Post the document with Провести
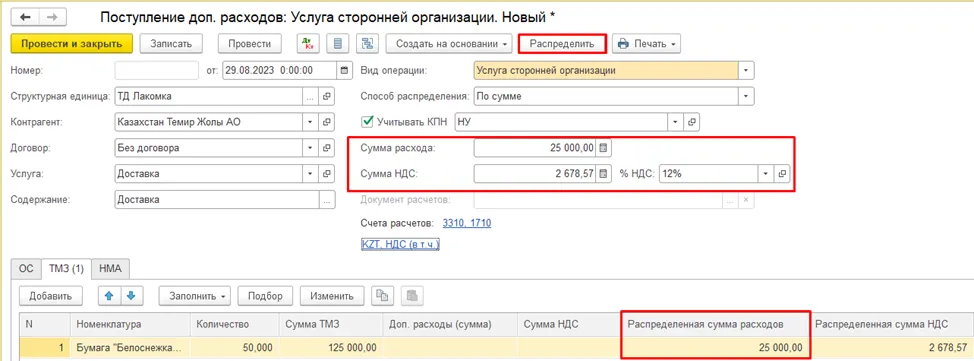 pos(249,43)
